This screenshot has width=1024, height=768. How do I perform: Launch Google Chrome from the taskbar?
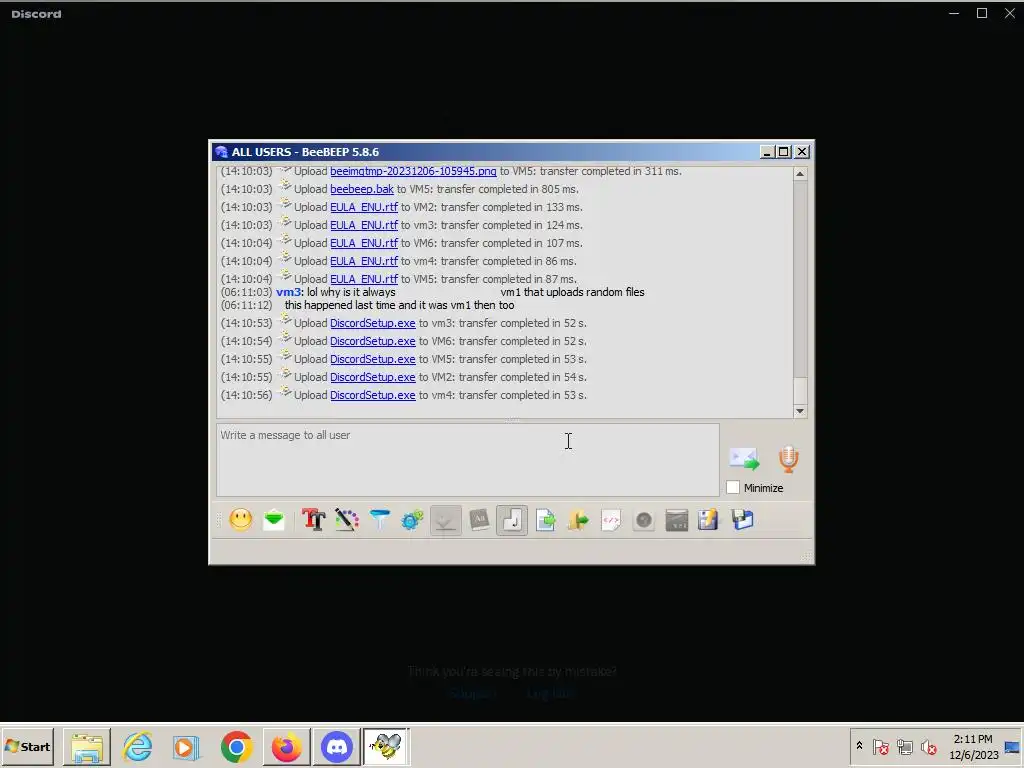[236, 746]
